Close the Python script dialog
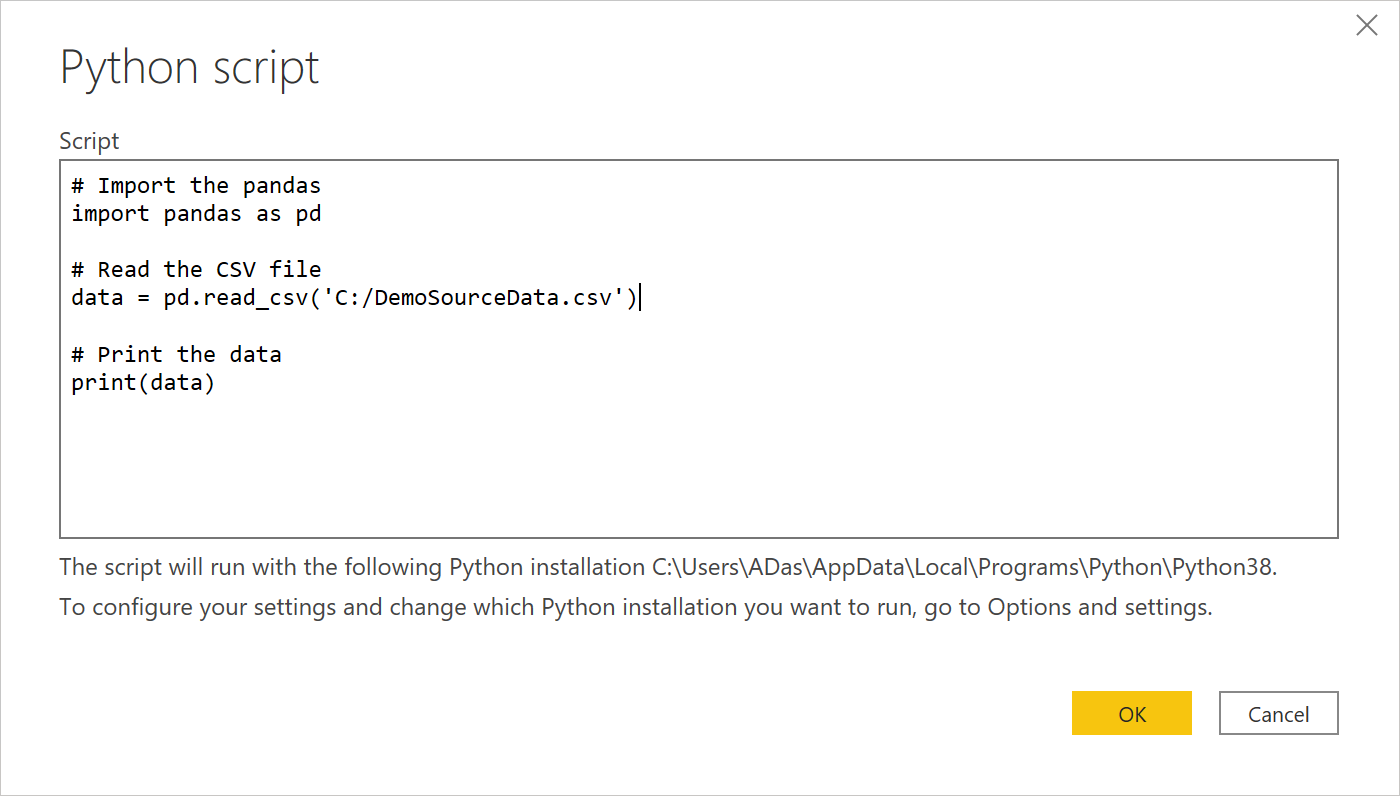1400x796 pixels. [1366, 26]
